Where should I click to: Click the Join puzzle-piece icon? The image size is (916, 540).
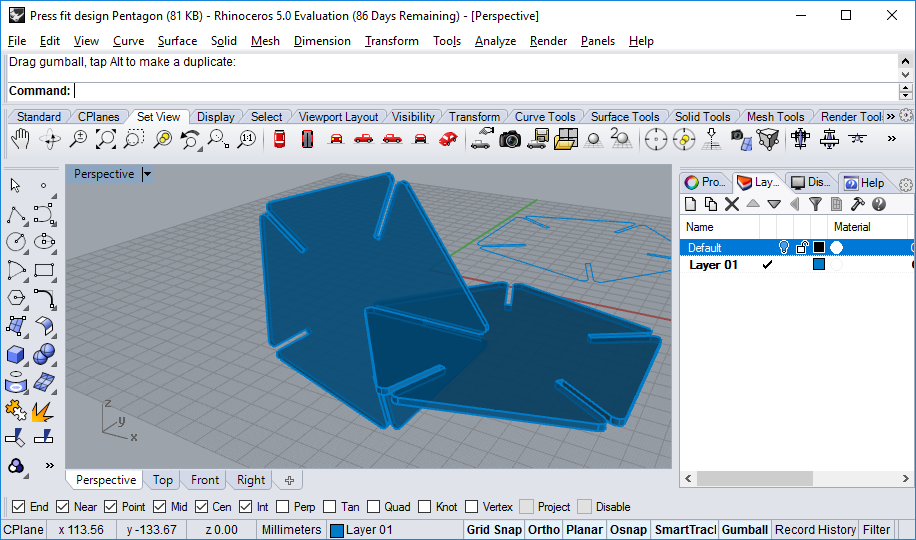coord(16,410)
